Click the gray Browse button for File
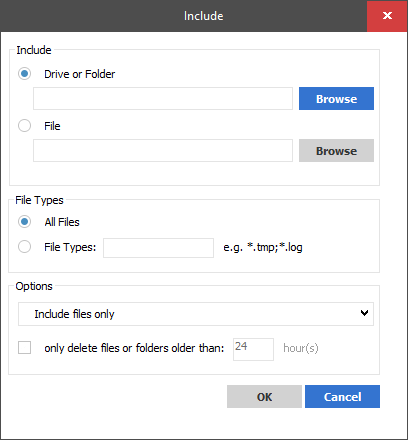The image size is (408, 440). (336, 151)
